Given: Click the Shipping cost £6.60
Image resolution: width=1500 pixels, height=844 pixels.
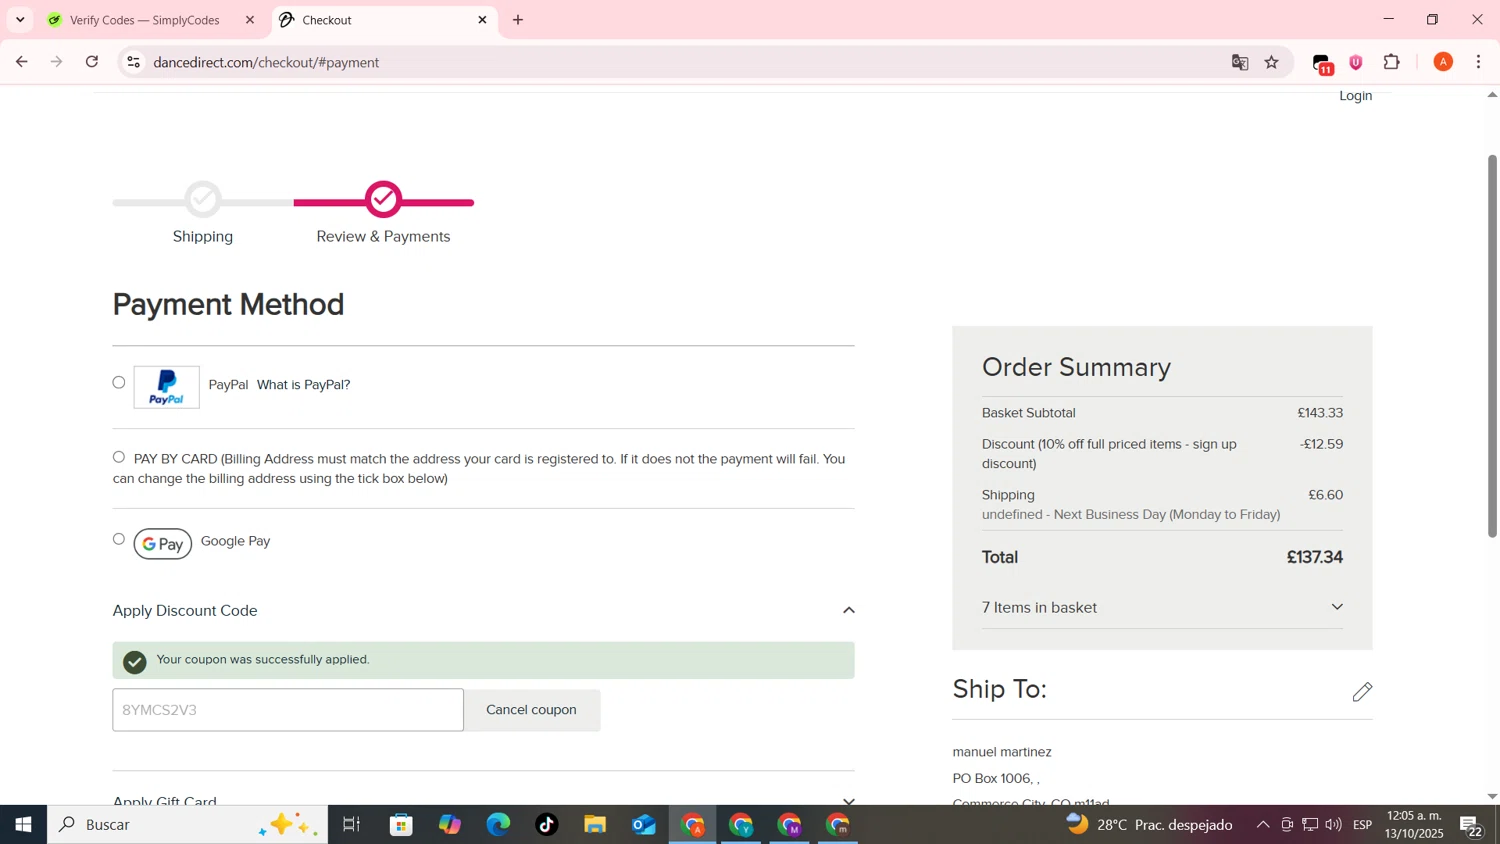Looking at the screenshot, I should (1326, 495).
